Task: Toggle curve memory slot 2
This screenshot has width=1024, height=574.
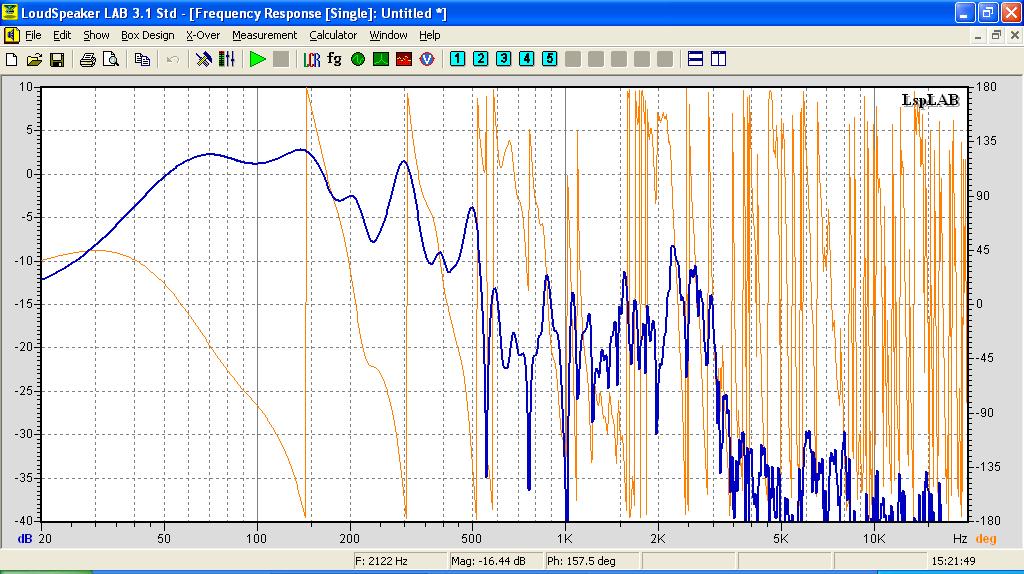Action: click(x=481, y=59)
